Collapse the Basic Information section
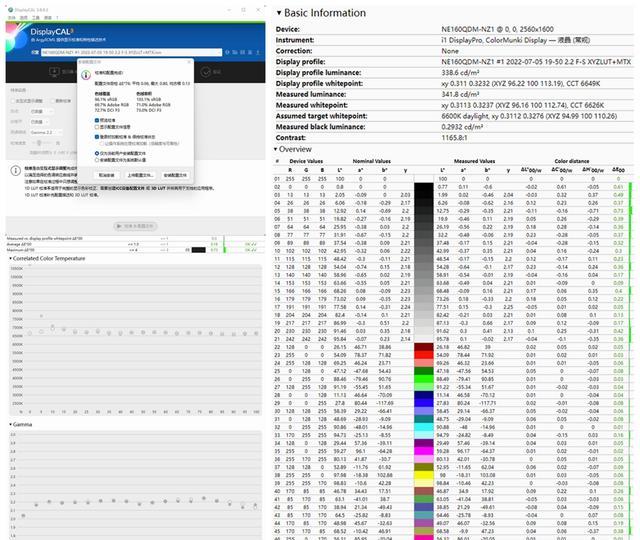 coord(279,13)
